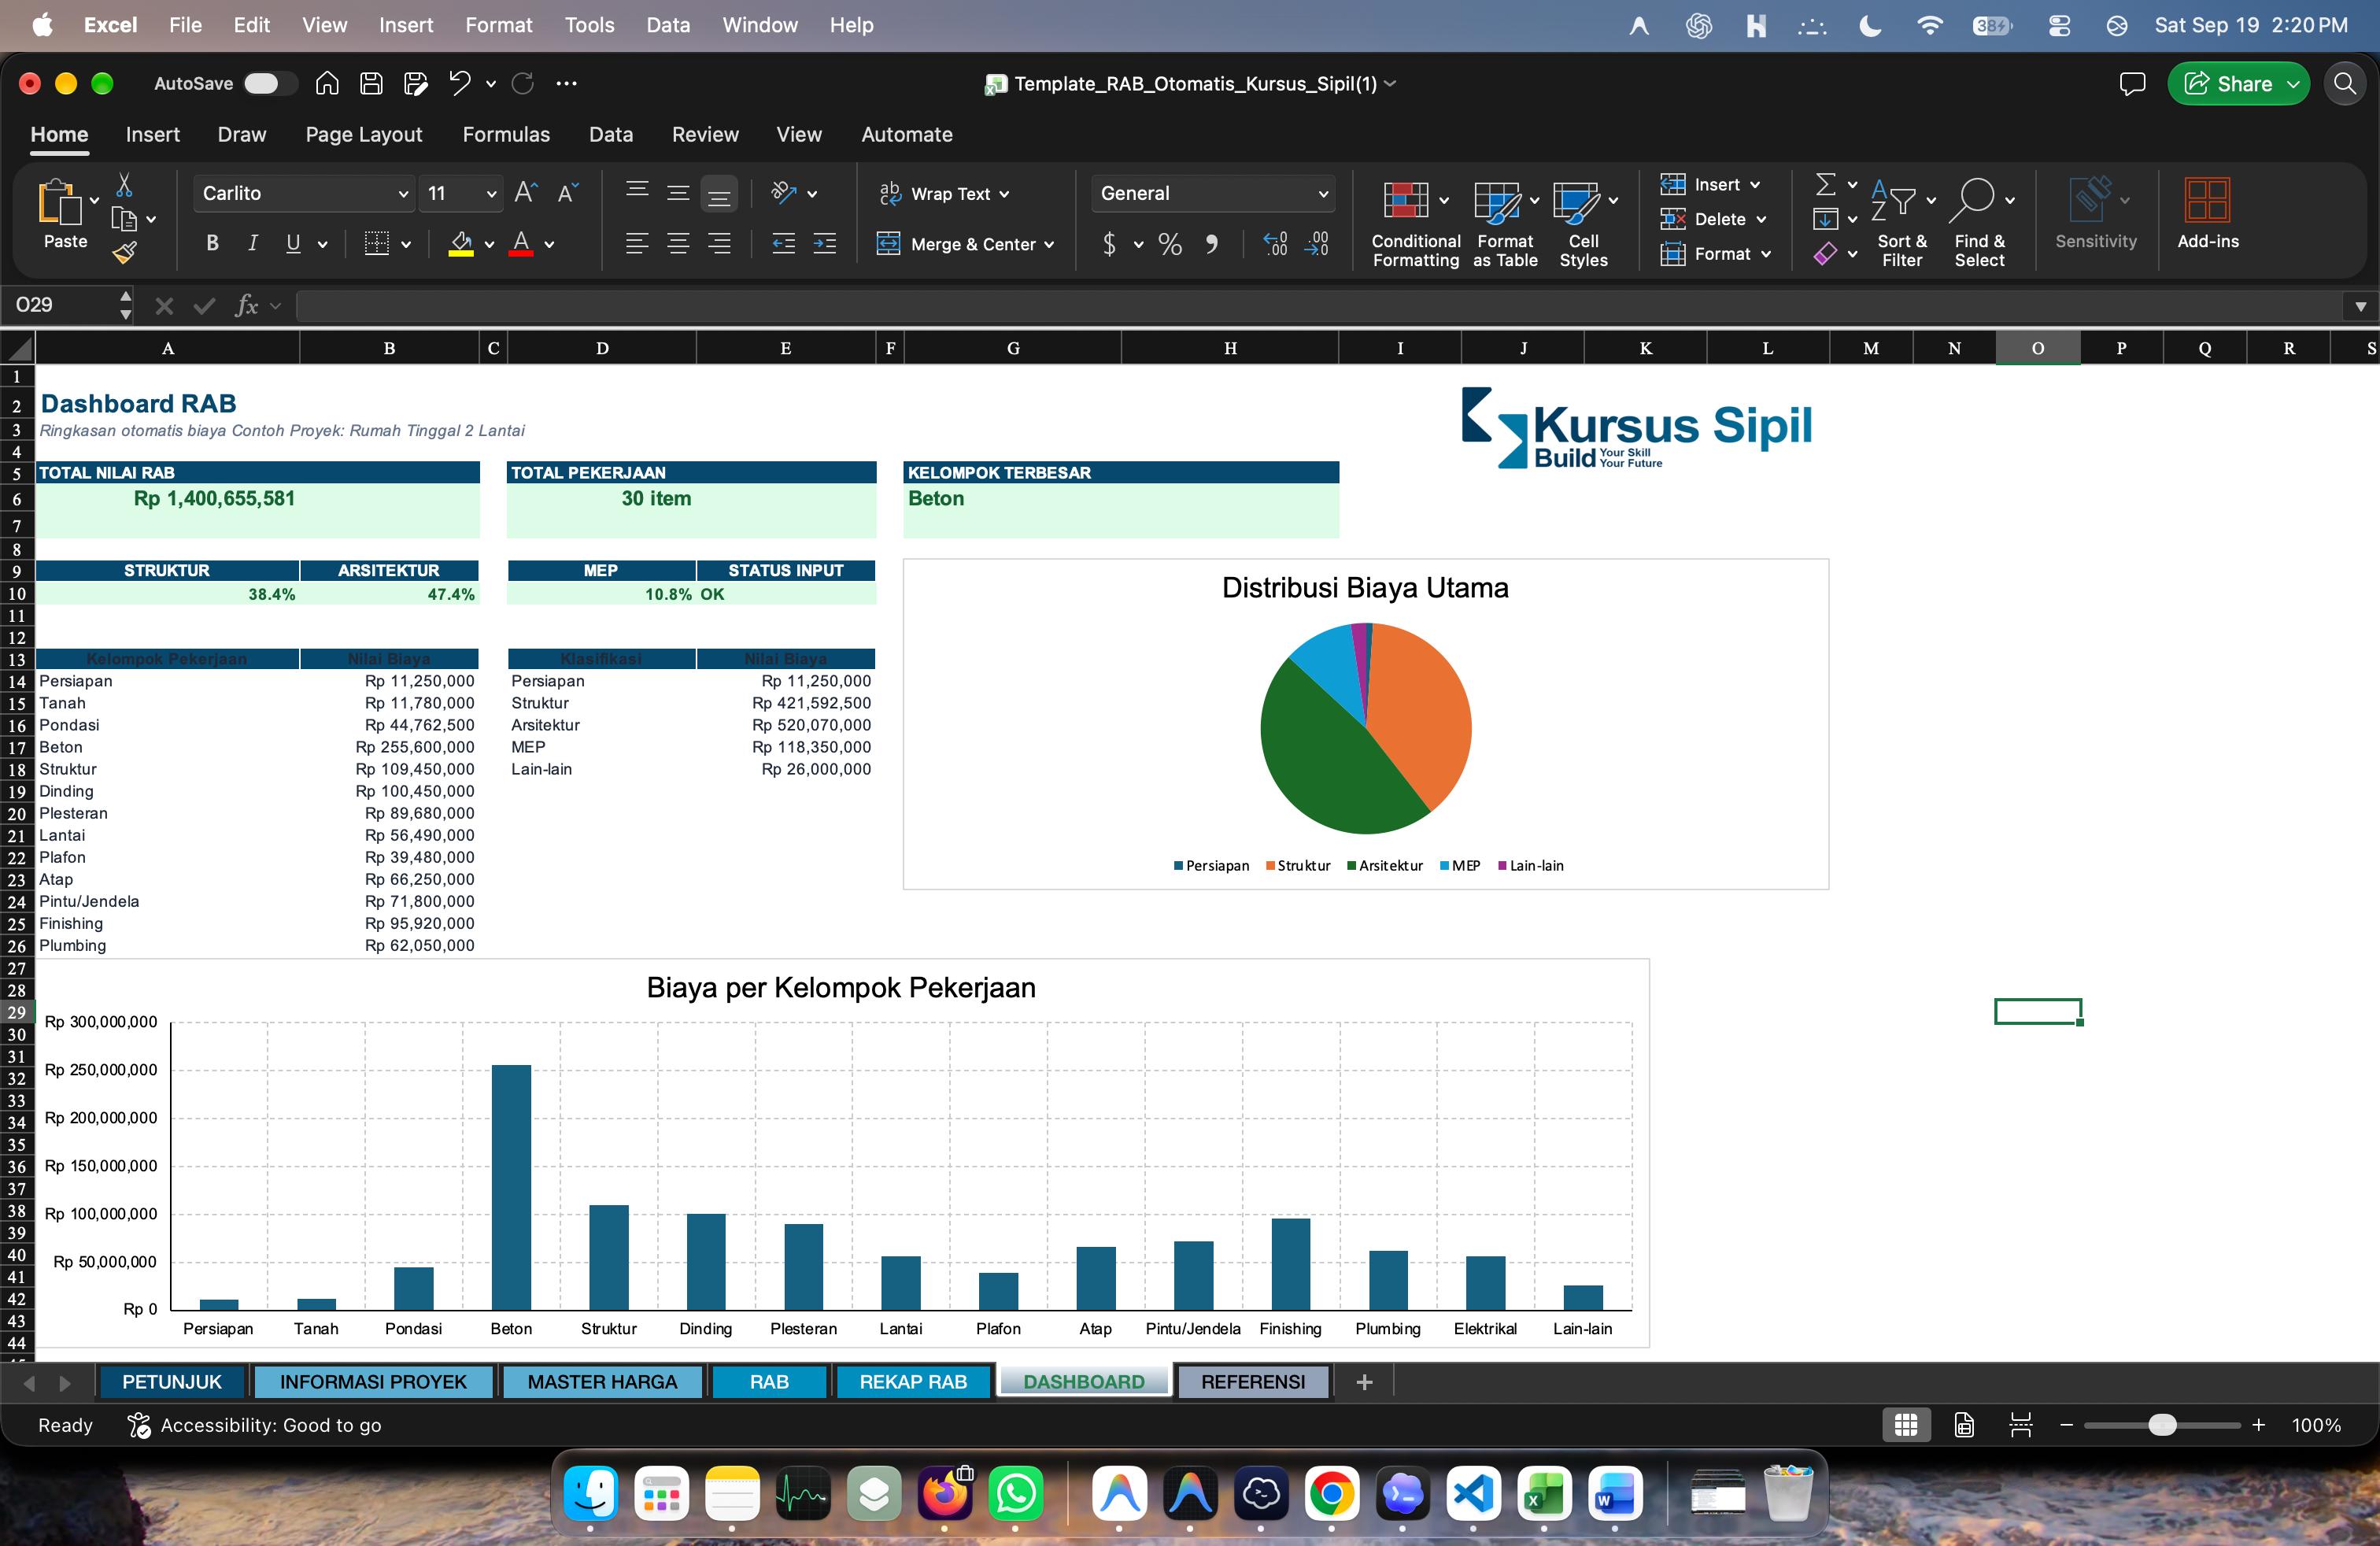Apply yellow fill color bucket

pyautogui.click(x=461, y=243)
